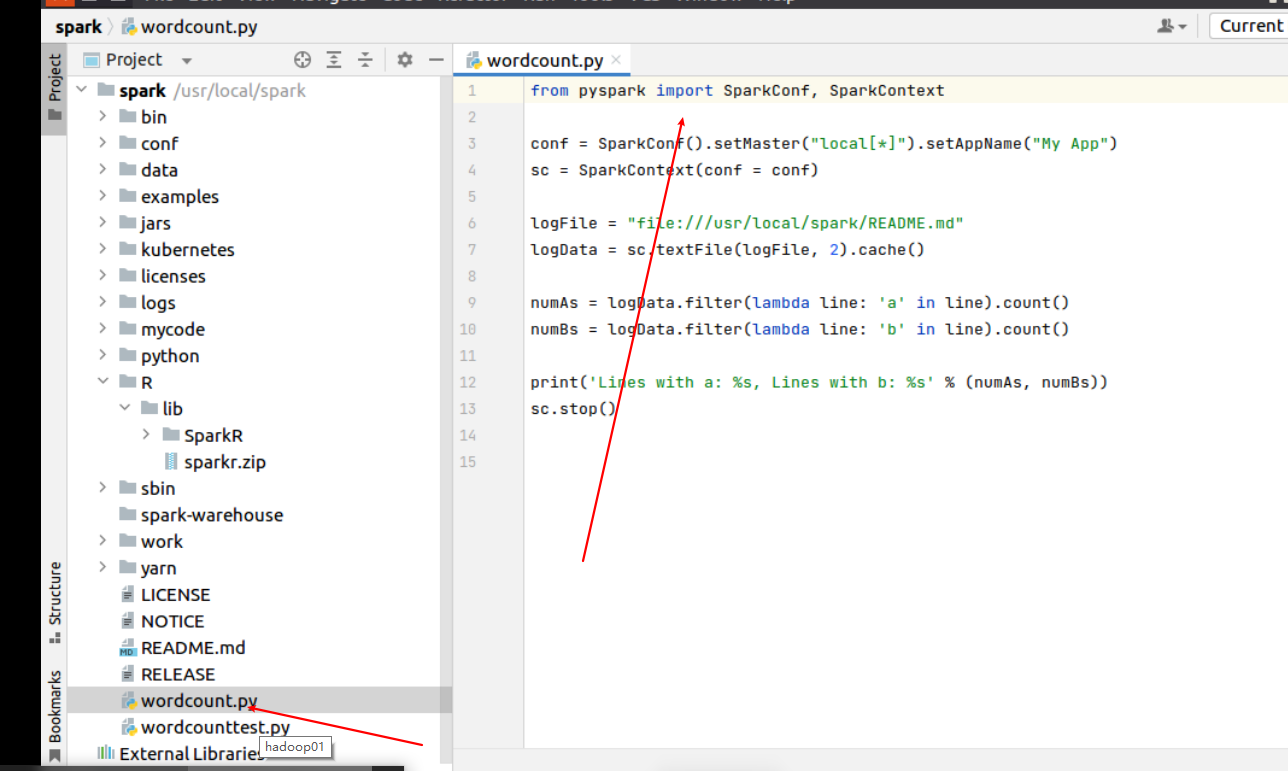Open the Current run configuration dropdown
The image size is (1288, 771).
tap(1248, 26)
